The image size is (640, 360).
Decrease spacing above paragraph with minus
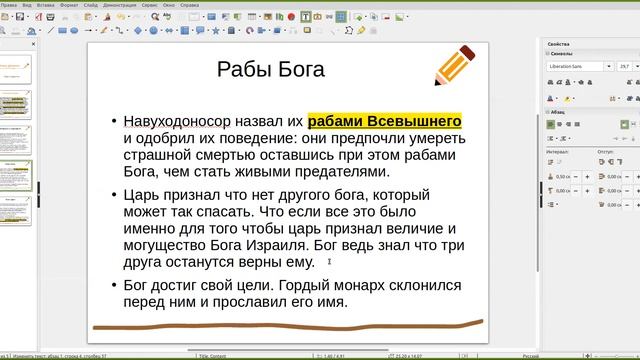click(576, 177)
